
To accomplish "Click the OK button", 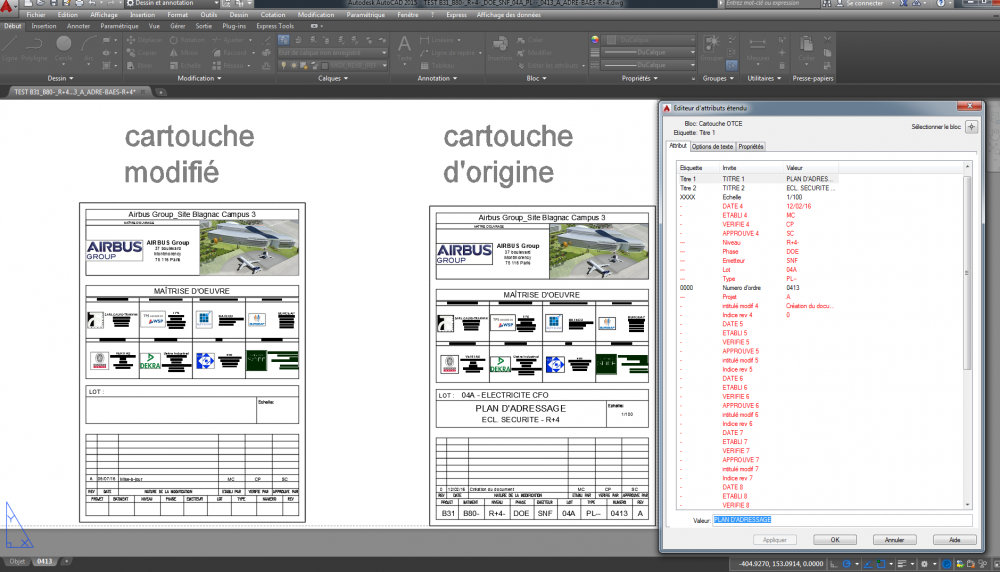I will [x=835, y=539].
